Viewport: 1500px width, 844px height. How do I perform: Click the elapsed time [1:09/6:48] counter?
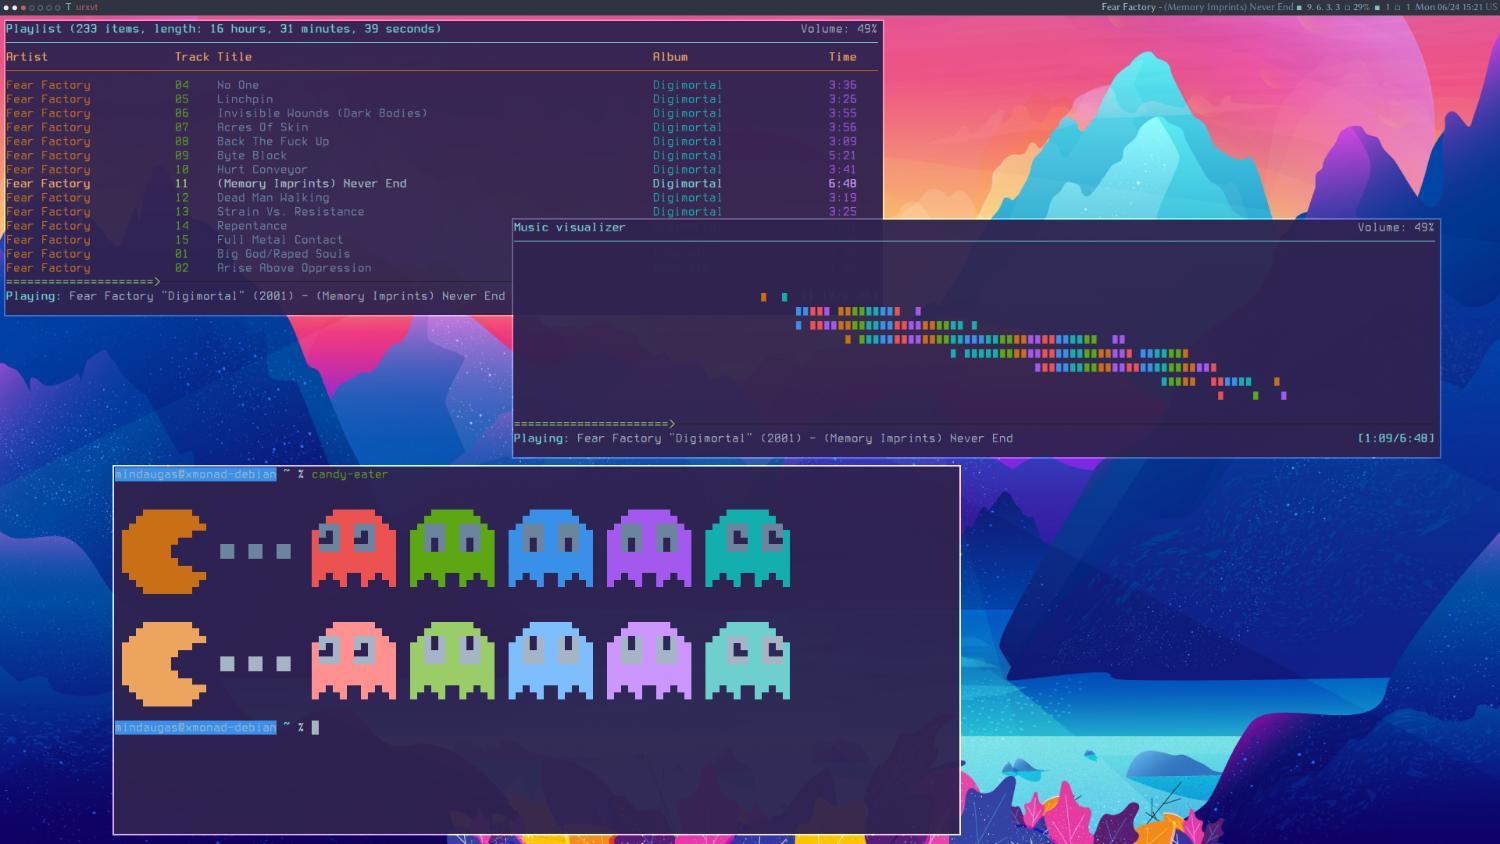tap(1396, 438)
